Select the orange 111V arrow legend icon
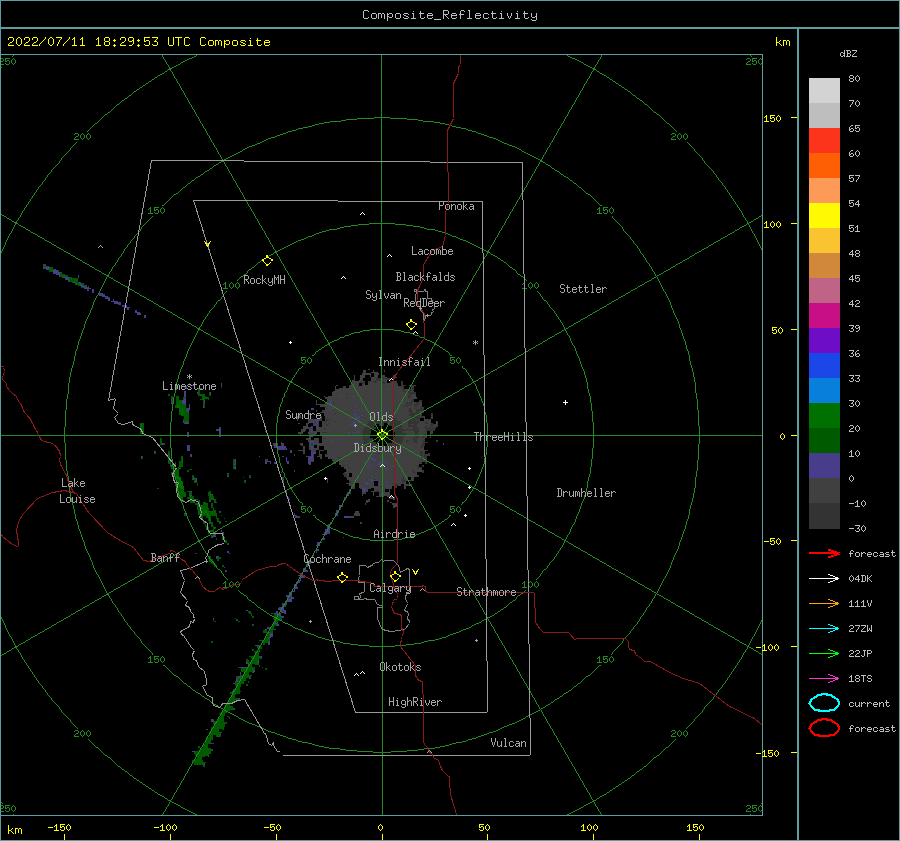Image resolution: width=900 pixels, height=841 pixels. pyautogui.click(x=824, y=603)
